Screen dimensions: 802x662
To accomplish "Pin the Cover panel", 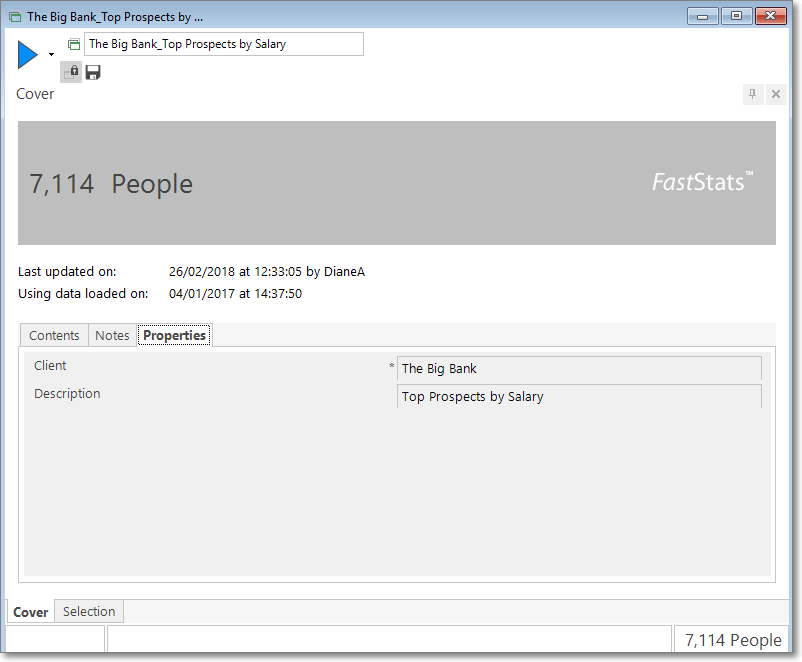I will pos(752,94).
